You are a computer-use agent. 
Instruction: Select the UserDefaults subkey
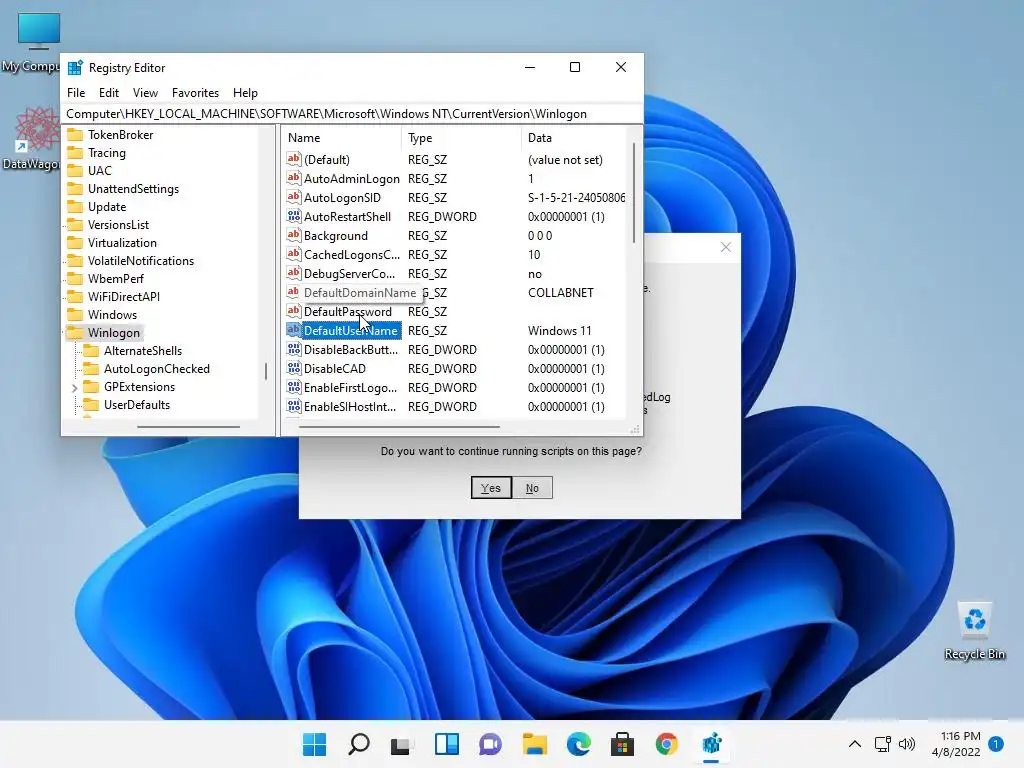[136, 405]
